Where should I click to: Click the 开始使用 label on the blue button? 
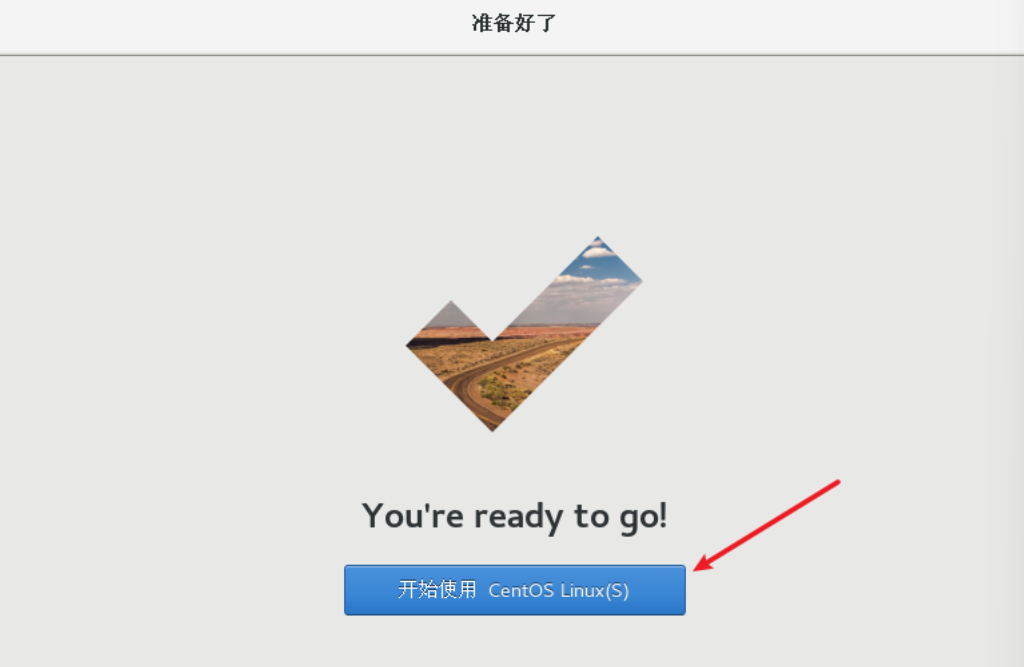pos(437,589)
